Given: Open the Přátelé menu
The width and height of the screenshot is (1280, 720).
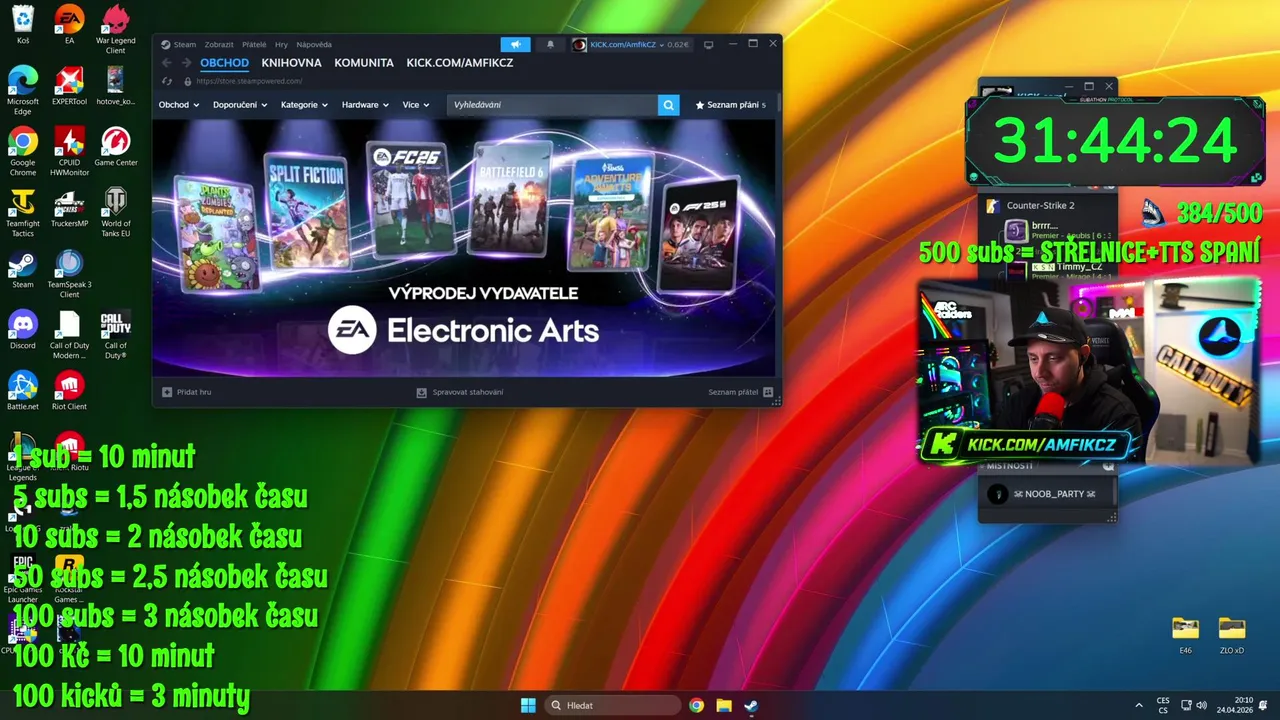Looking at the screenshot, I should click(254, 44).
